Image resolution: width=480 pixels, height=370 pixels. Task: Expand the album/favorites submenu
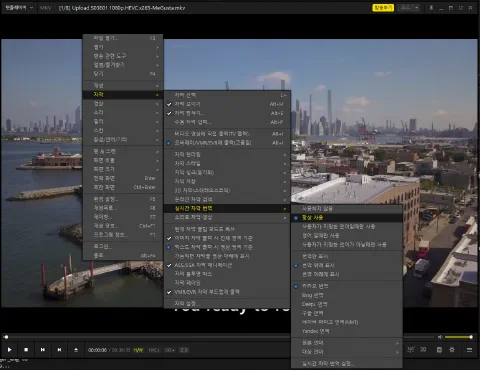point(123,65)
